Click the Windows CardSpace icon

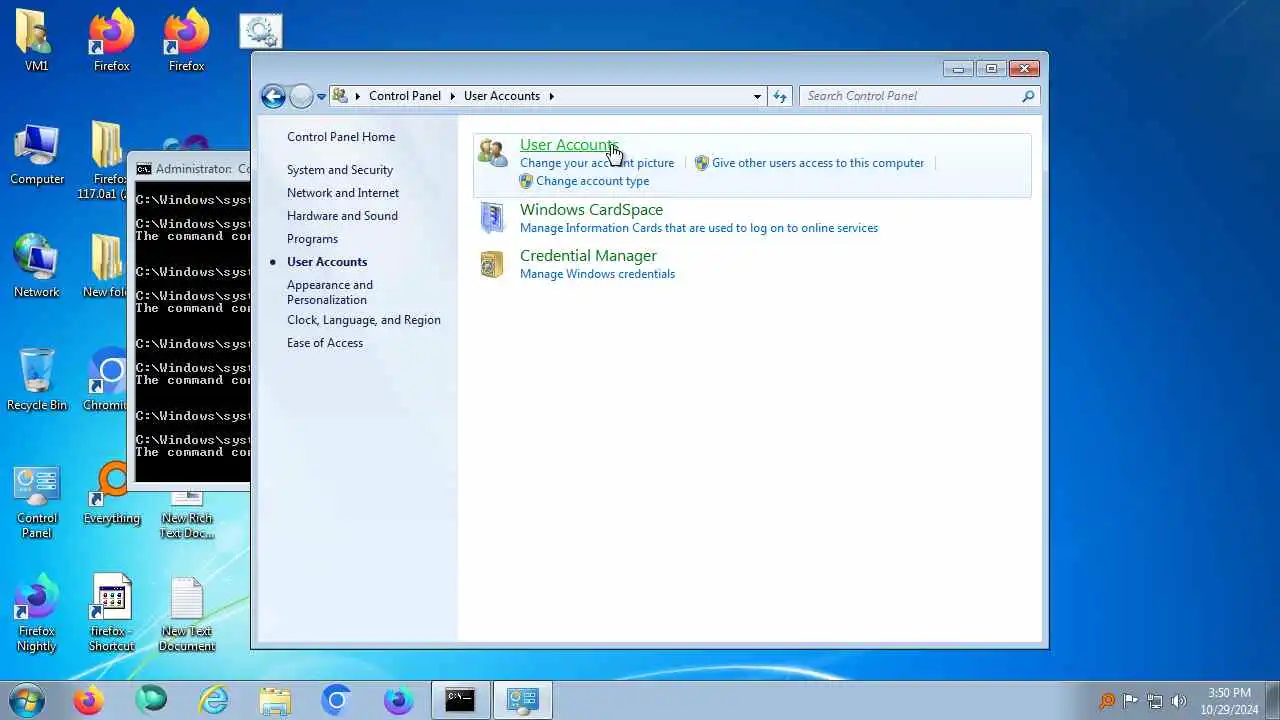pos(492,217)
